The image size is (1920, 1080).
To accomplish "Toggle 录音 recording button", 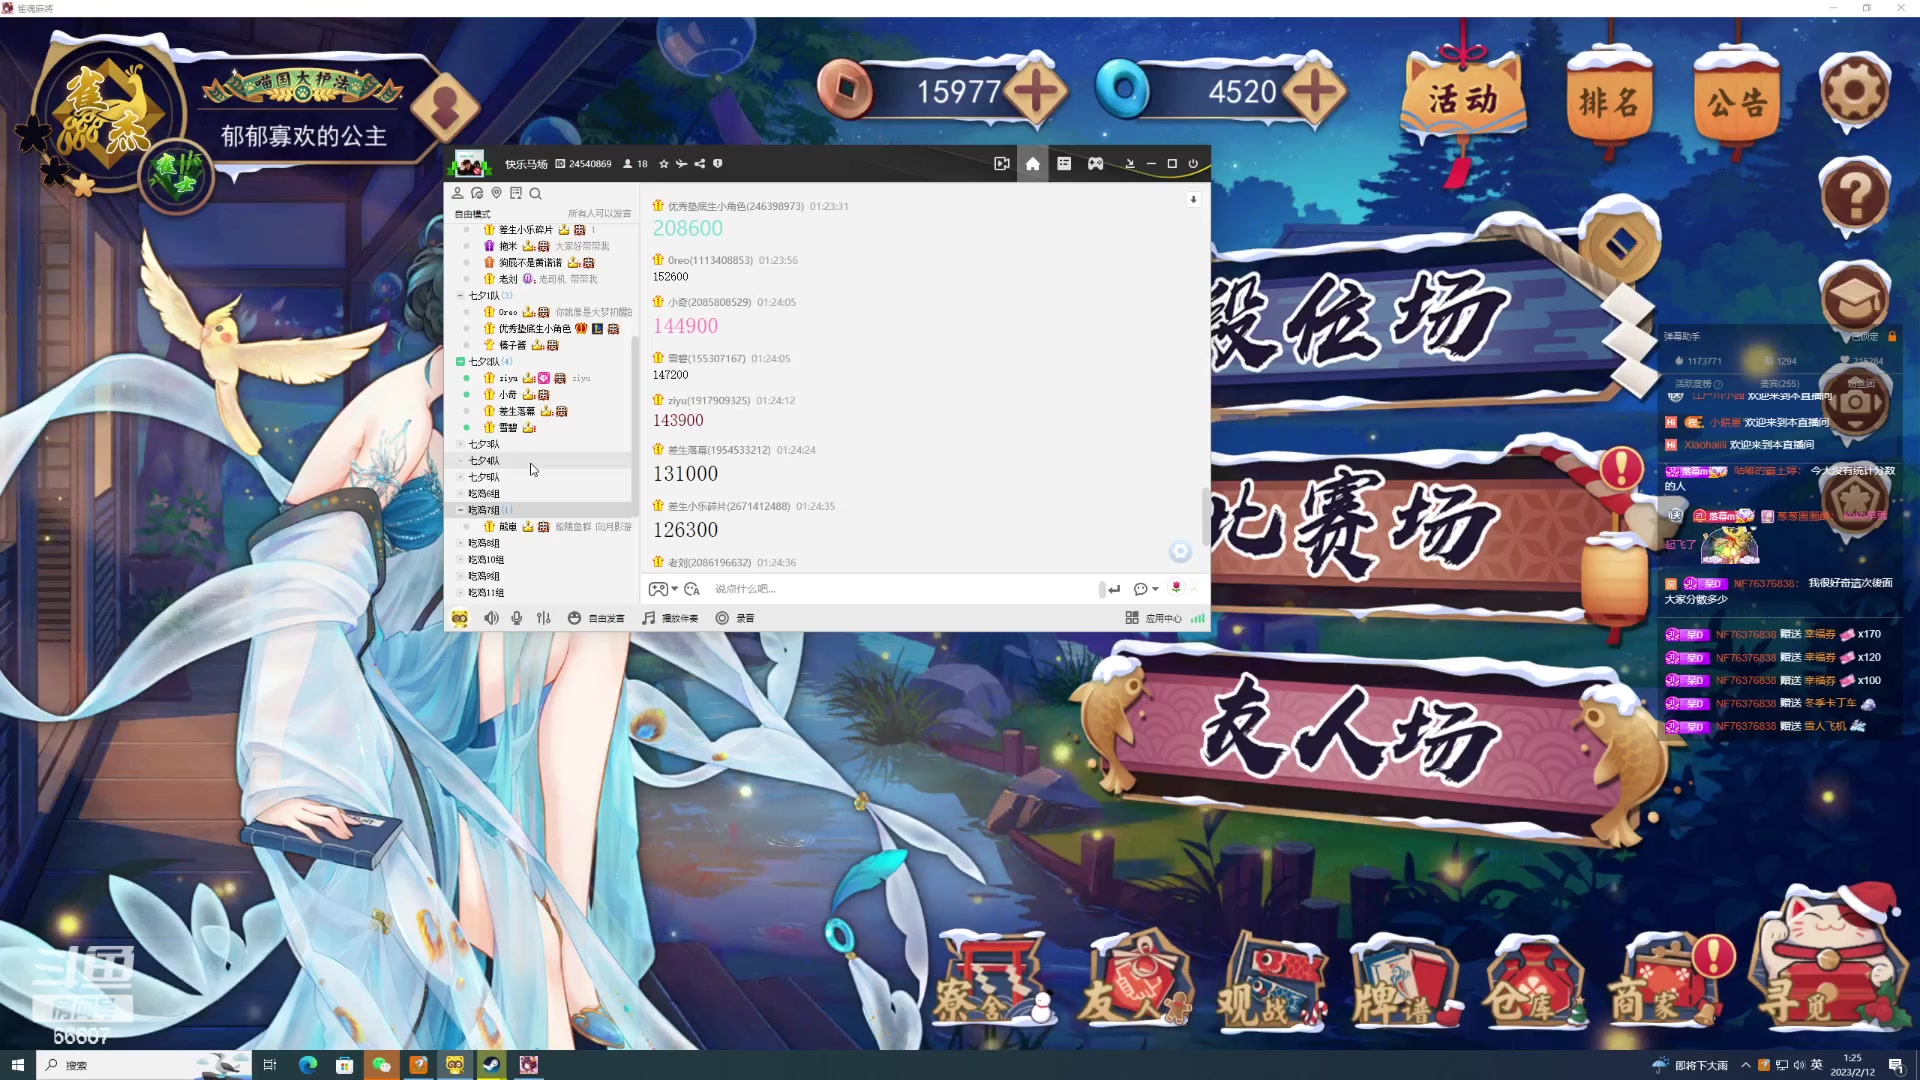I will click(x=735, y=619).
